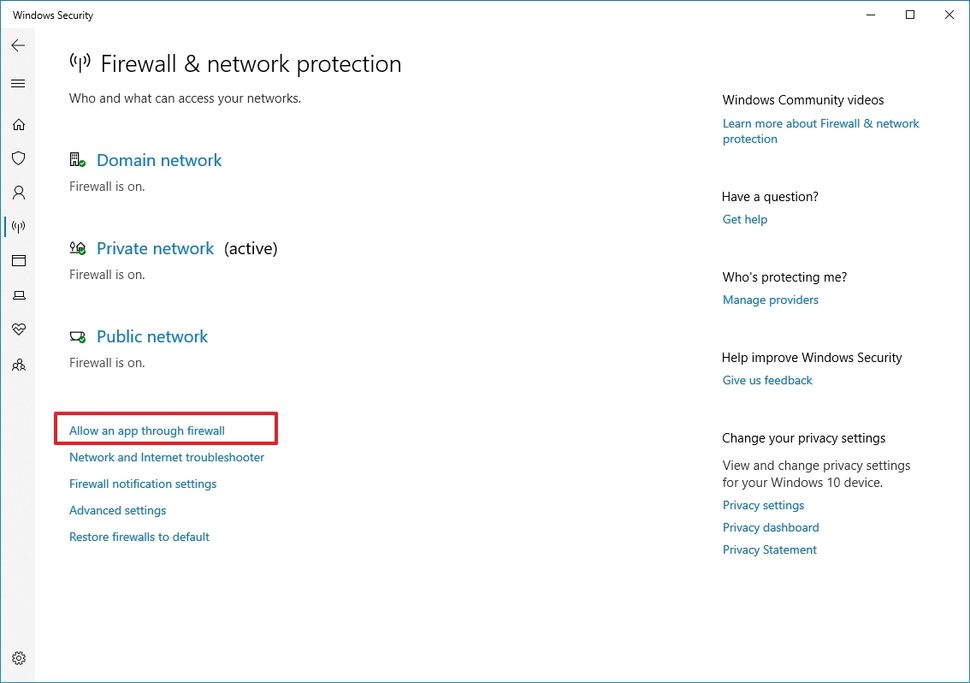Select the Firewall & network protection icon
970x683 pixels.
[18, 226]
